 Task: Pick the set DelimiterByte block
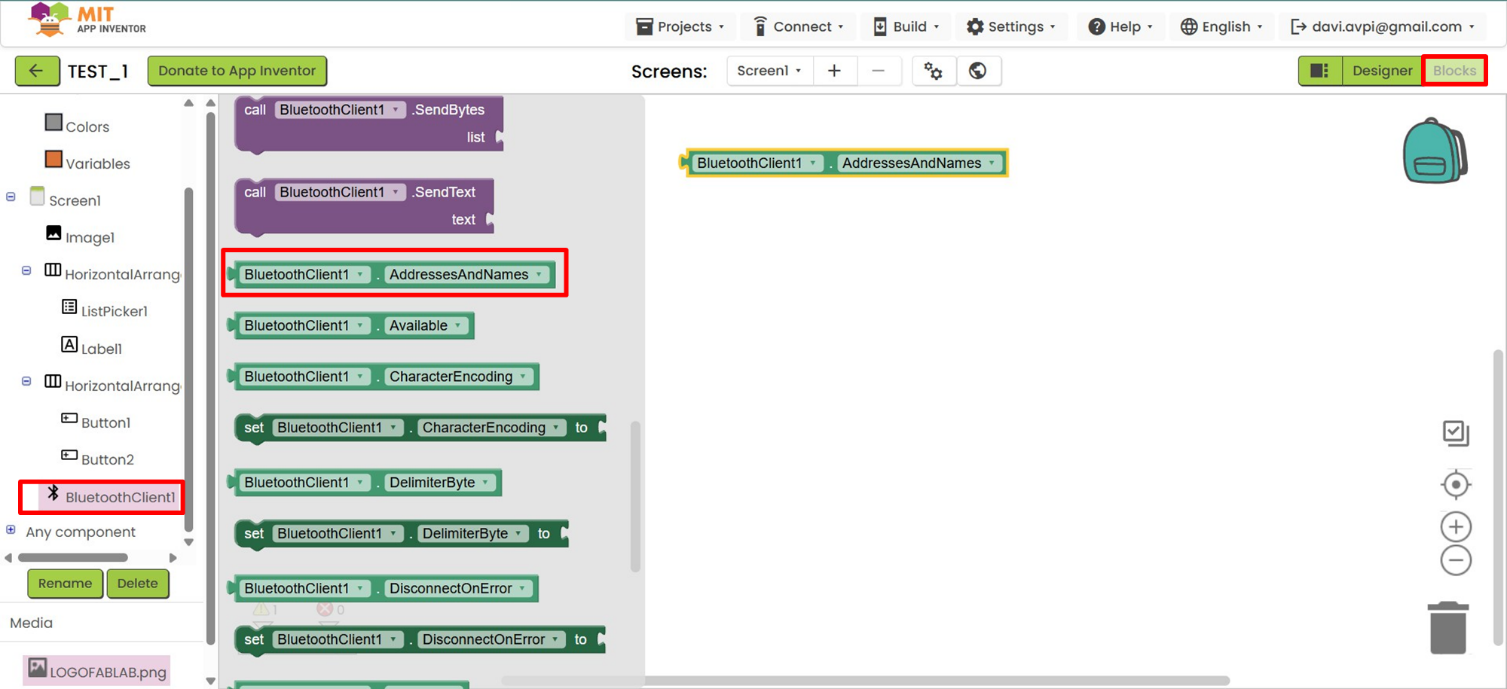(x=401, y=534)
